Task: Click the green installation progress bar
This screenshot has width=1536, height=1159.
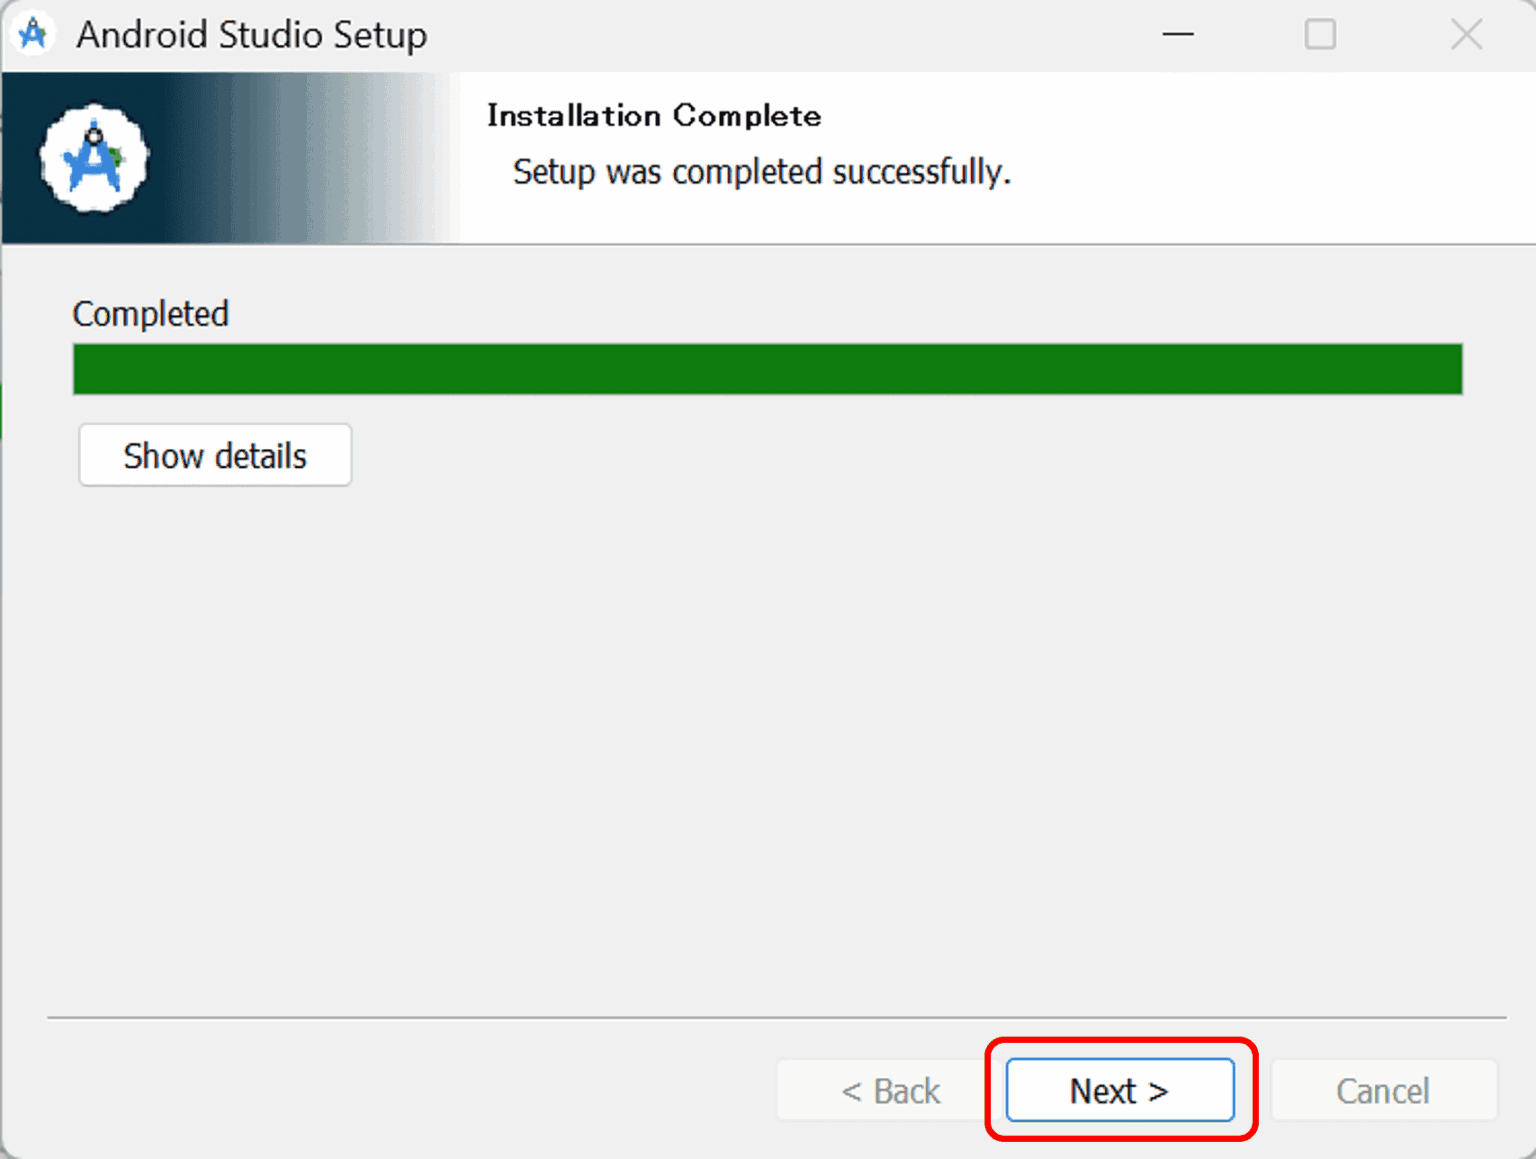Action: click(x=768, y=369)
